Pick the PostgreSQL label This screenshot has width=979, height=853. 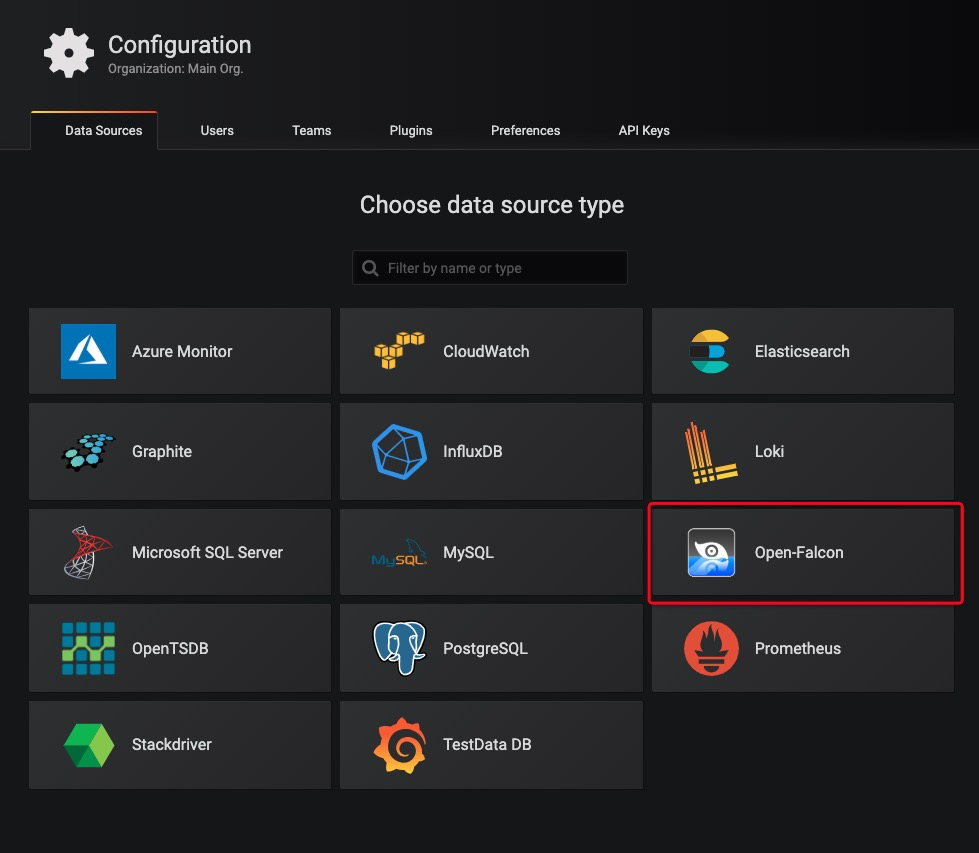pyautogui.click(x=485, y=648)
